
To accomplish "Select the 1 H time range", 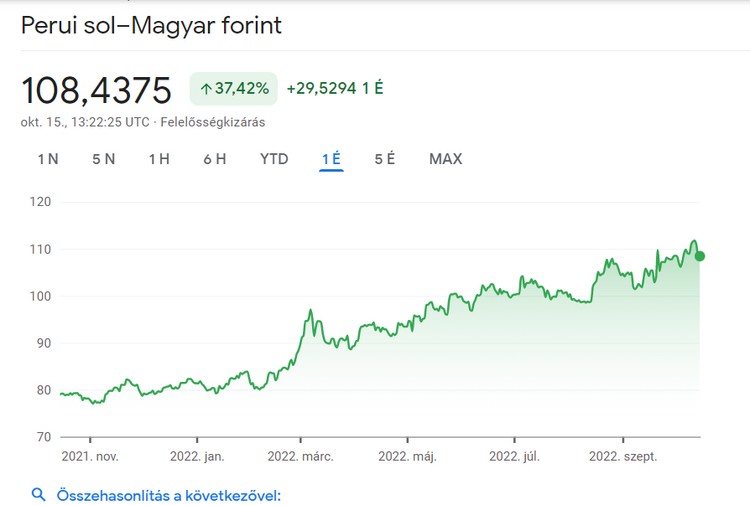I will tap(159, 159).
